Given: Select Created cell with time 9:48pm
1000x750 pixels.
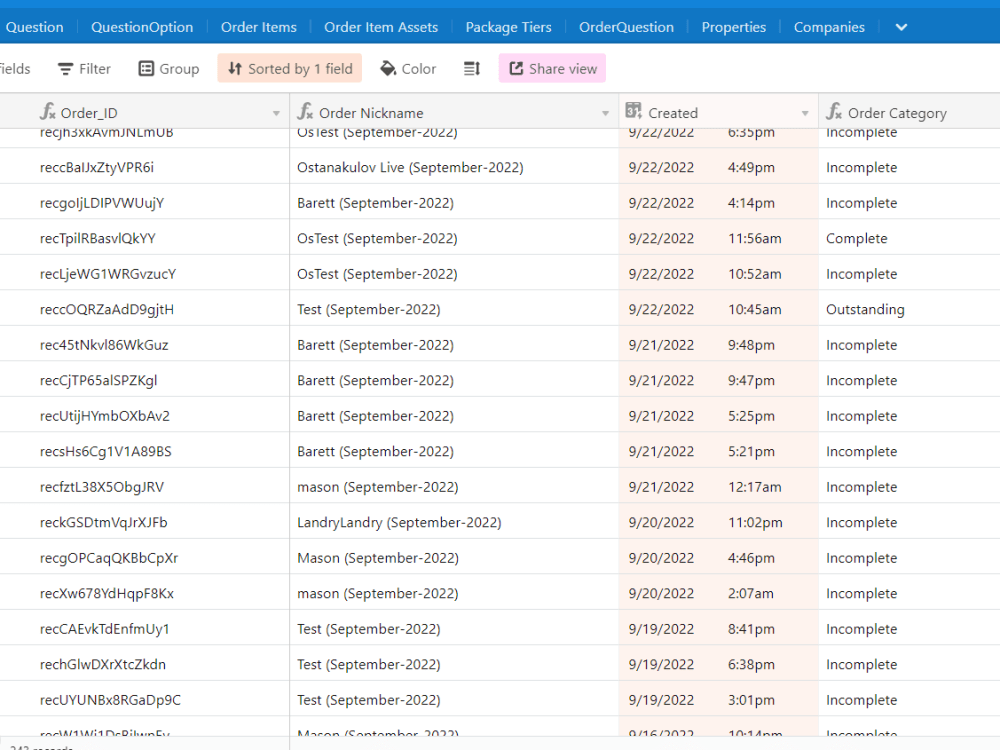Looking at the screenshot, I should (x=719, y=345).
